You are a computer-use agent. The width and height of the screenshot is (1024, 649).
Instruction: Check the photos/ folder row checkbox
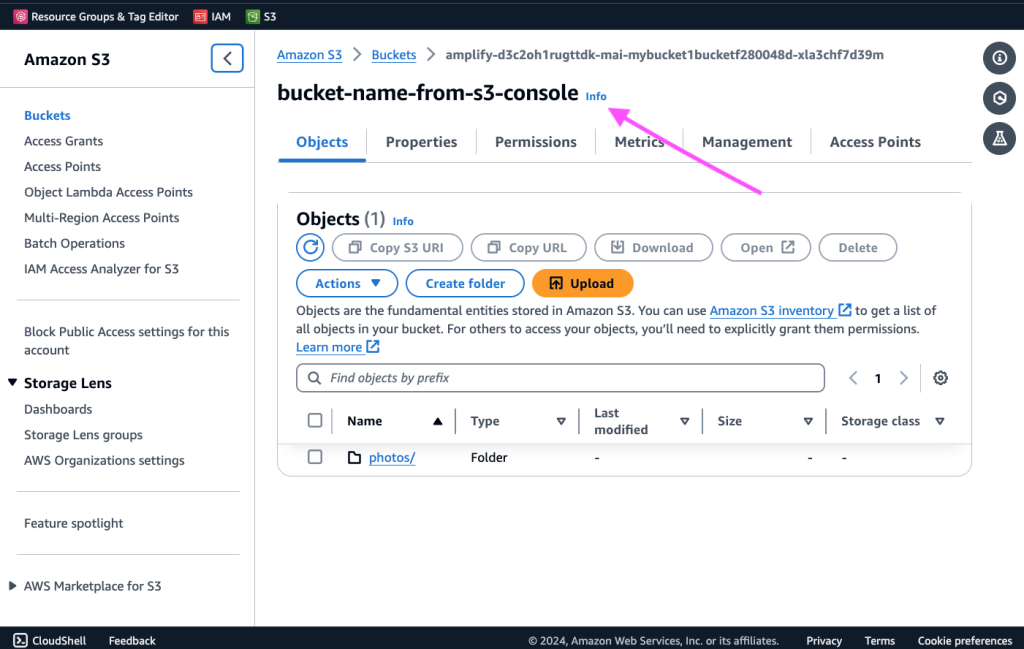[315, 457]
